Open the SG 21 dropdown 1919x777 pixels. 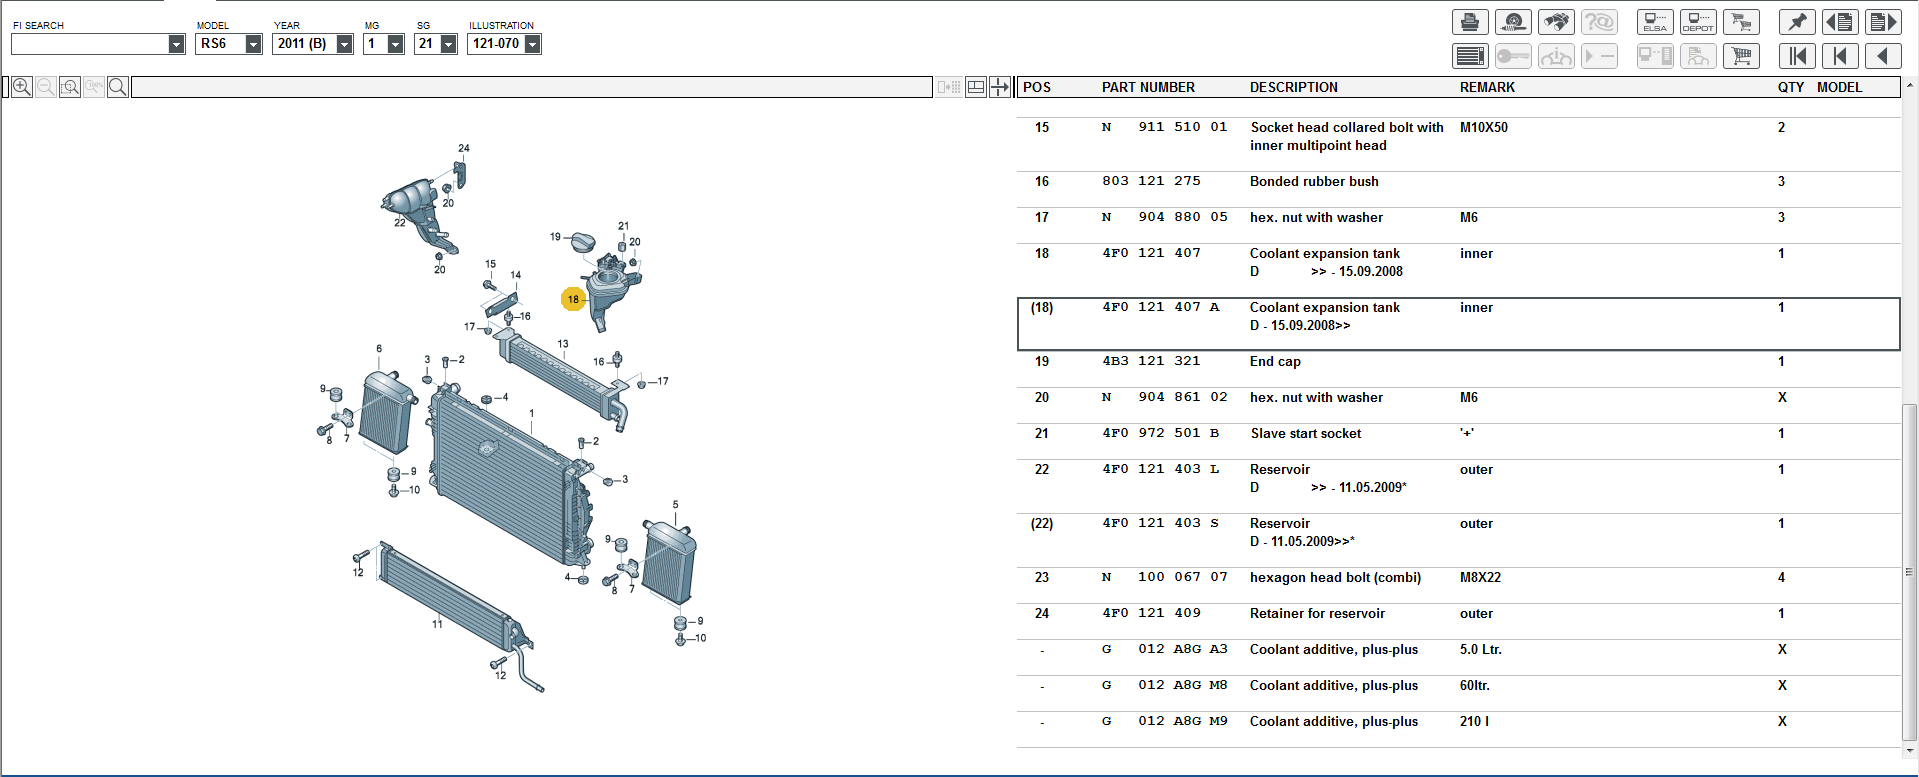[x=448, y=44]
